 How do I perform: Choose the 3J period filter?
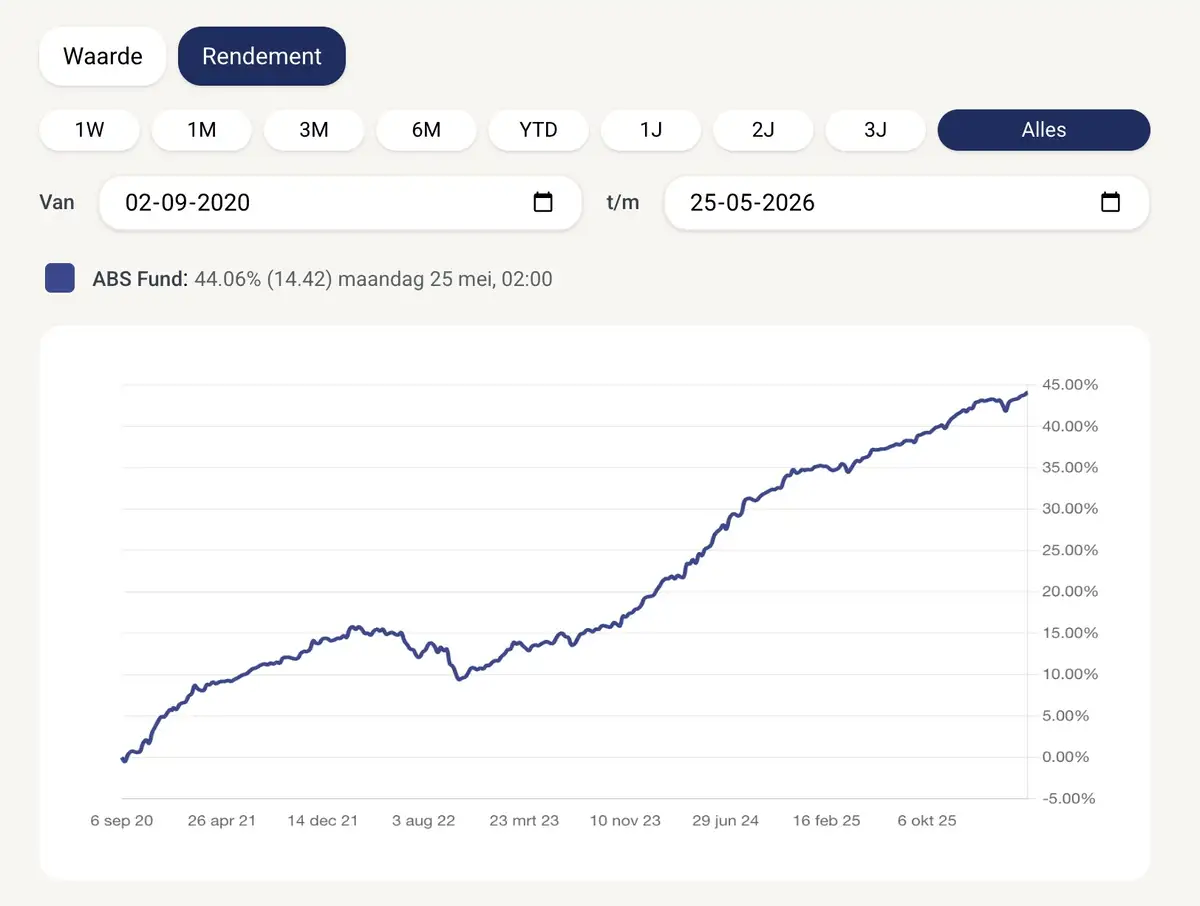pyautogui.click(x=875, y=130)
